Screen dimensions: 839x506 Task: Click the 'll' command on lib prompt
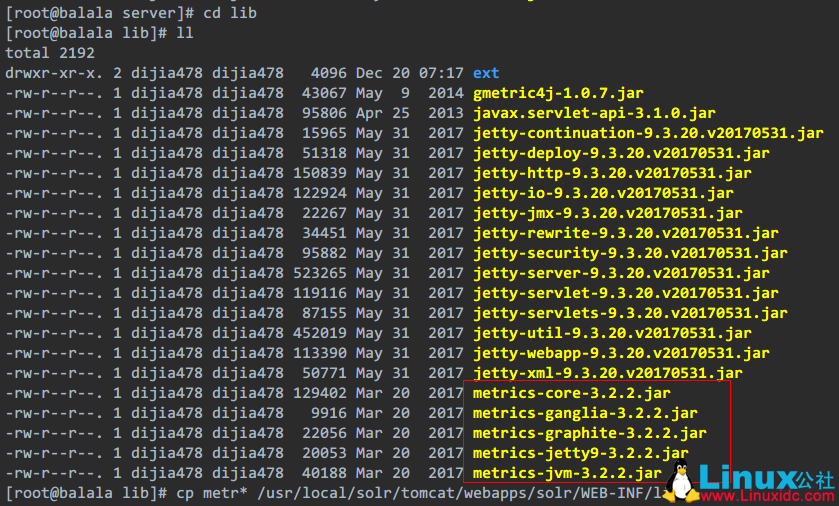pos(185,33)
